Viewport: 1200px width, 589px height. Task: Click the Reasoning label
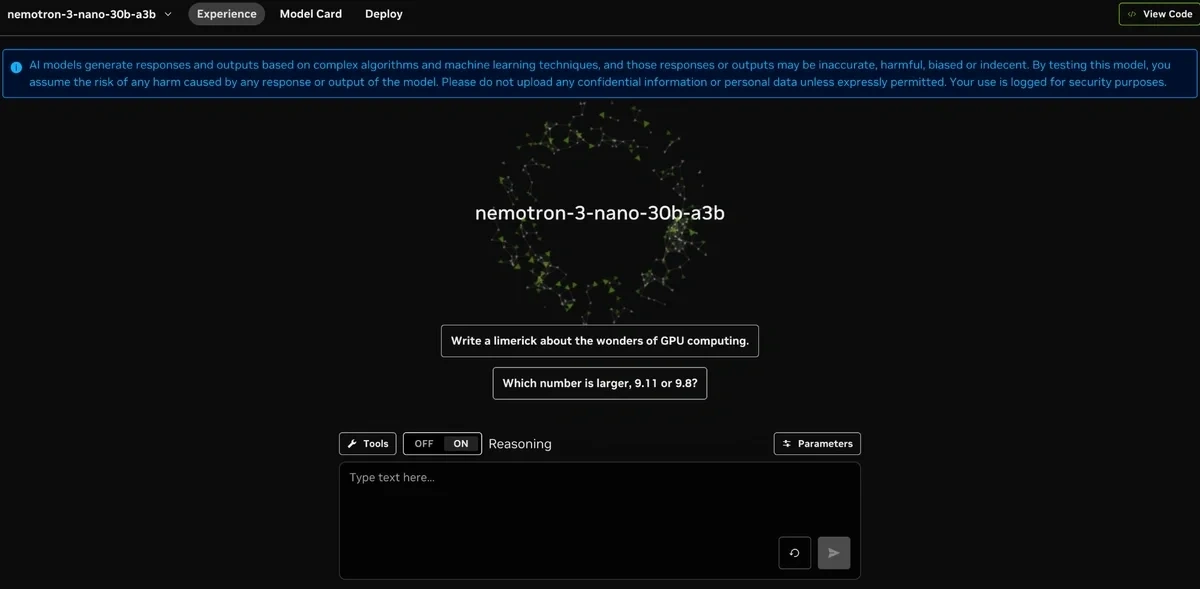tap(520, 444)
